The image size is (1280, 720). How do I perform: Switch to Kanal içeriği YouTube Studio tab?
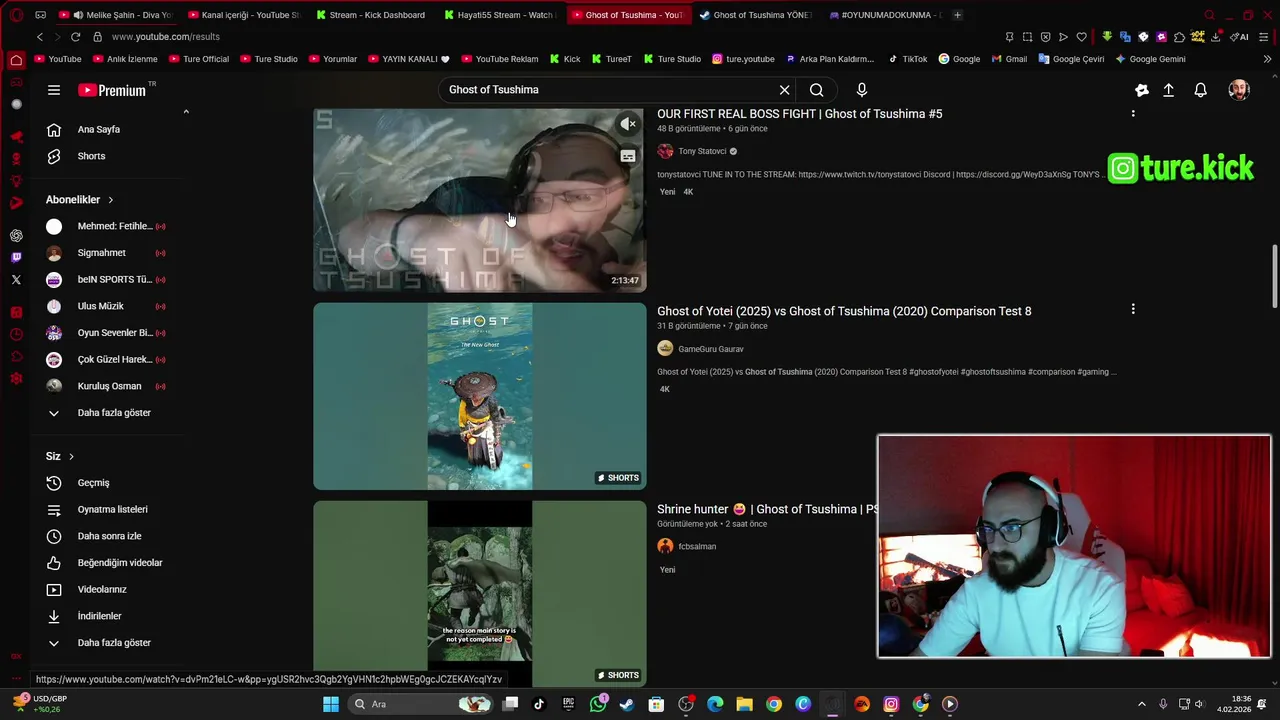pos(243,15)
